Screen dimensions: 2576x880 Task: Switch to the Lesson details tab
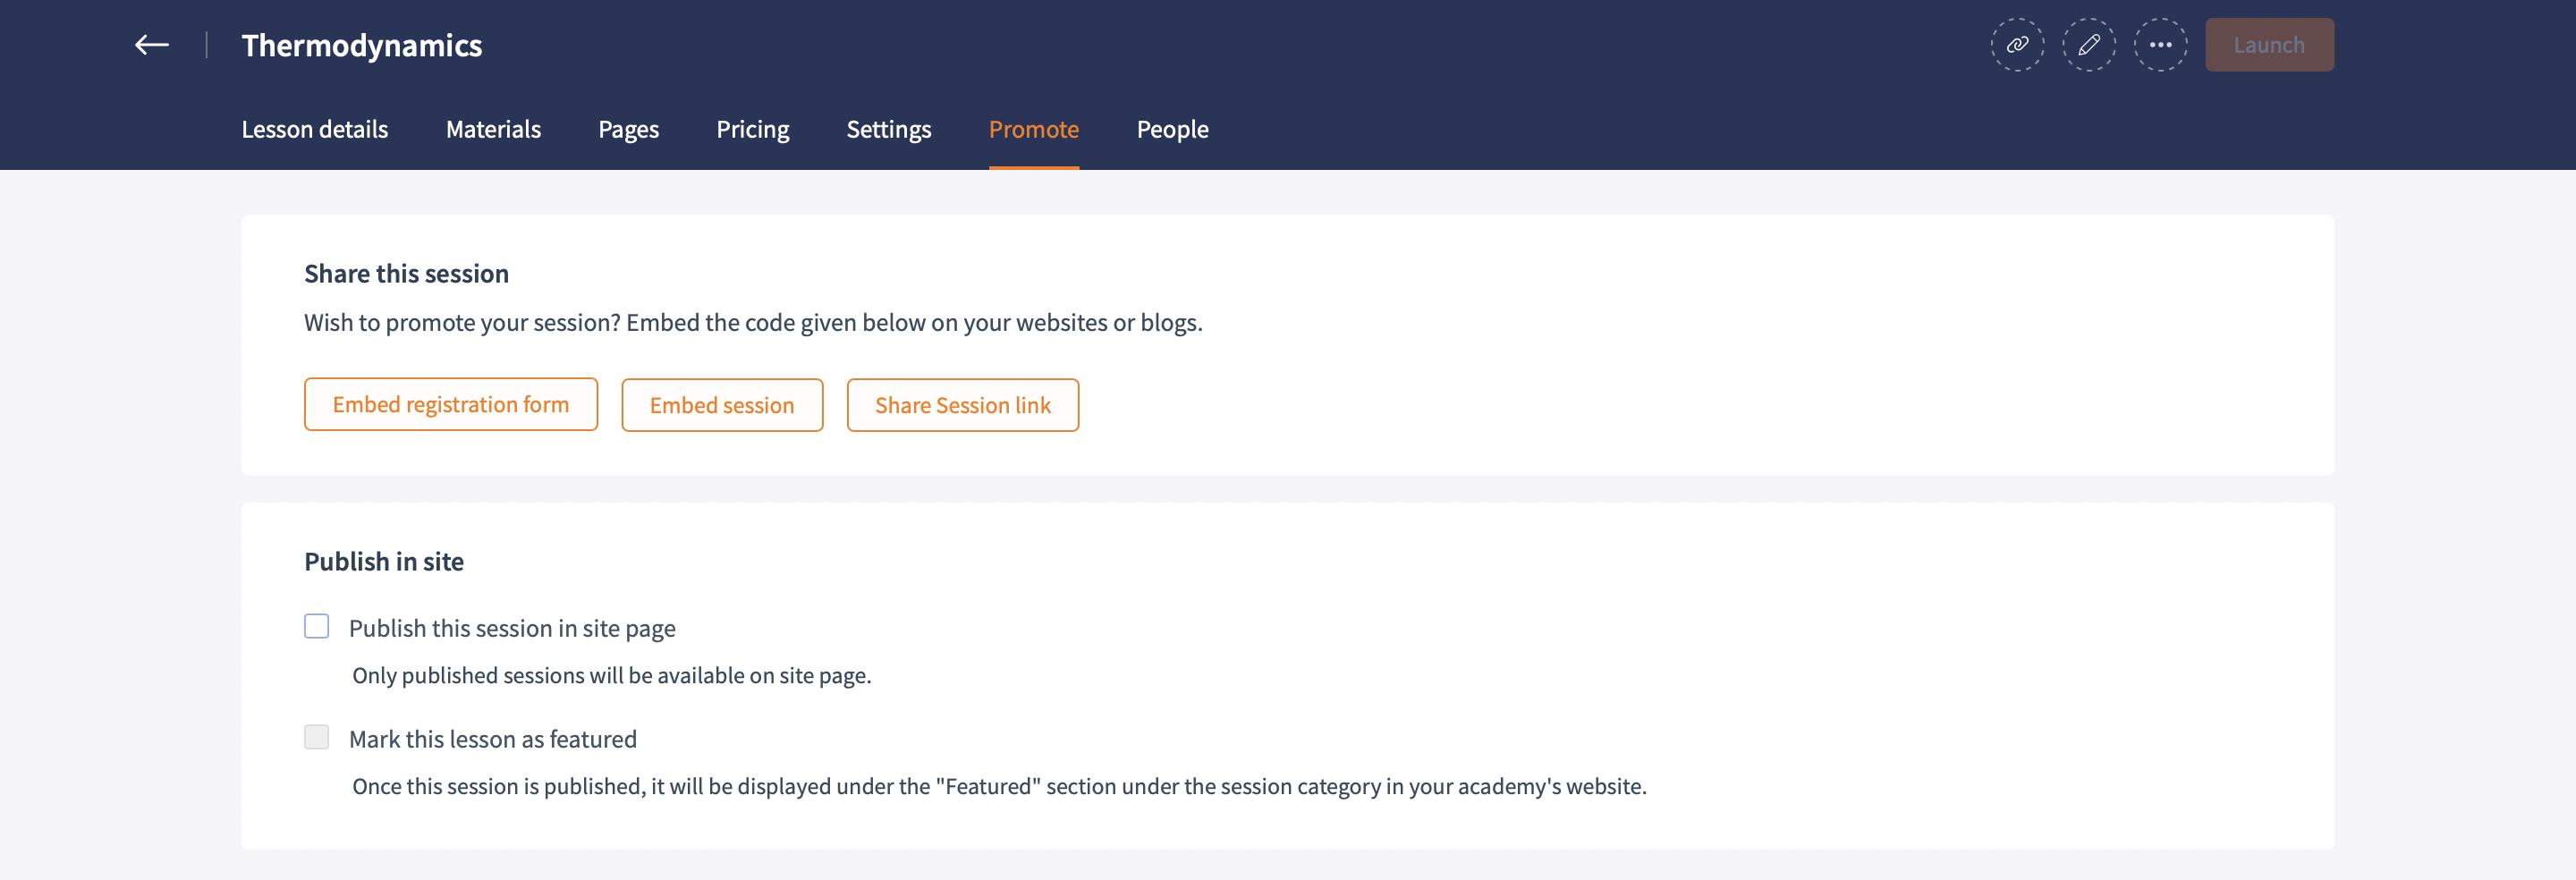pyautogui.click(x=314, y=129)
